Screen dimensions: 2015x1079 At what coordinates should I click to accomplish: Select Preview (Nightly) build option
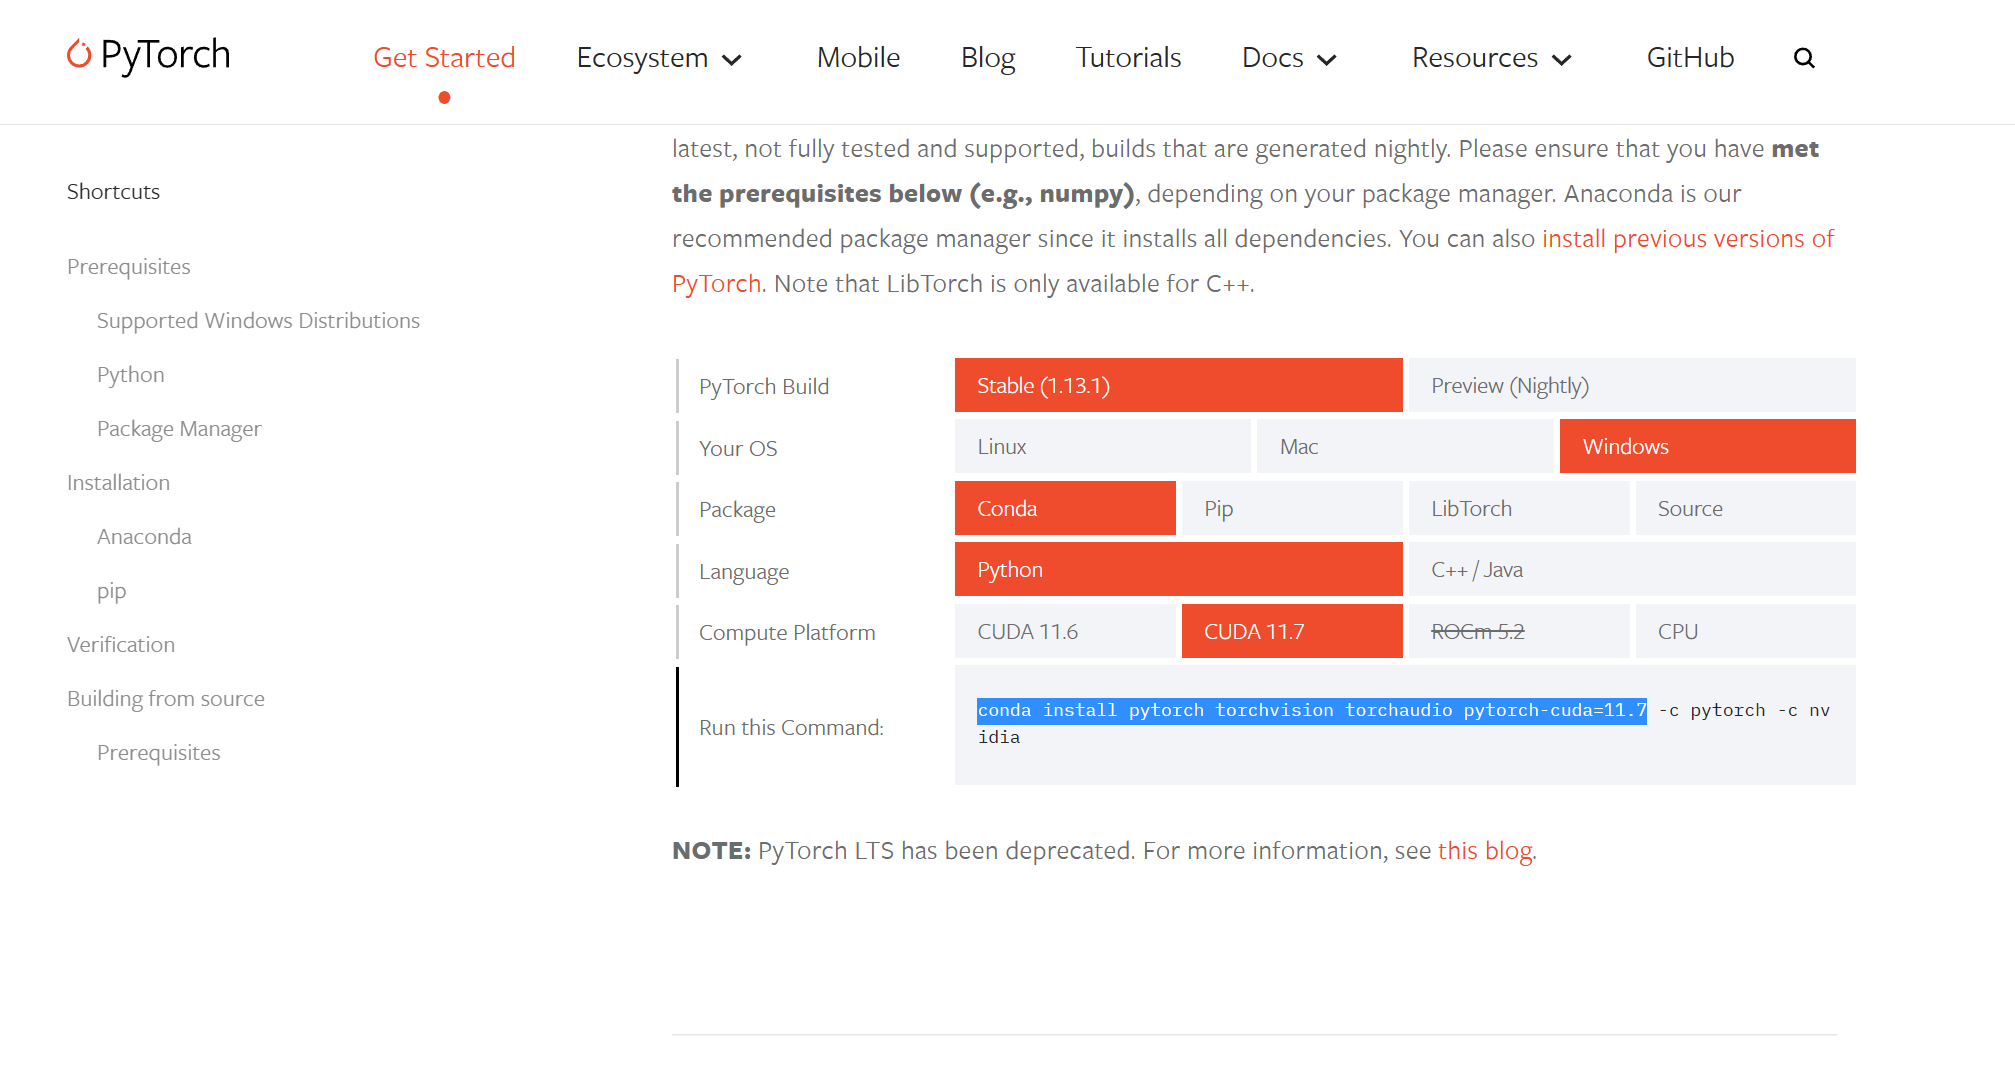pos(1631,385)
